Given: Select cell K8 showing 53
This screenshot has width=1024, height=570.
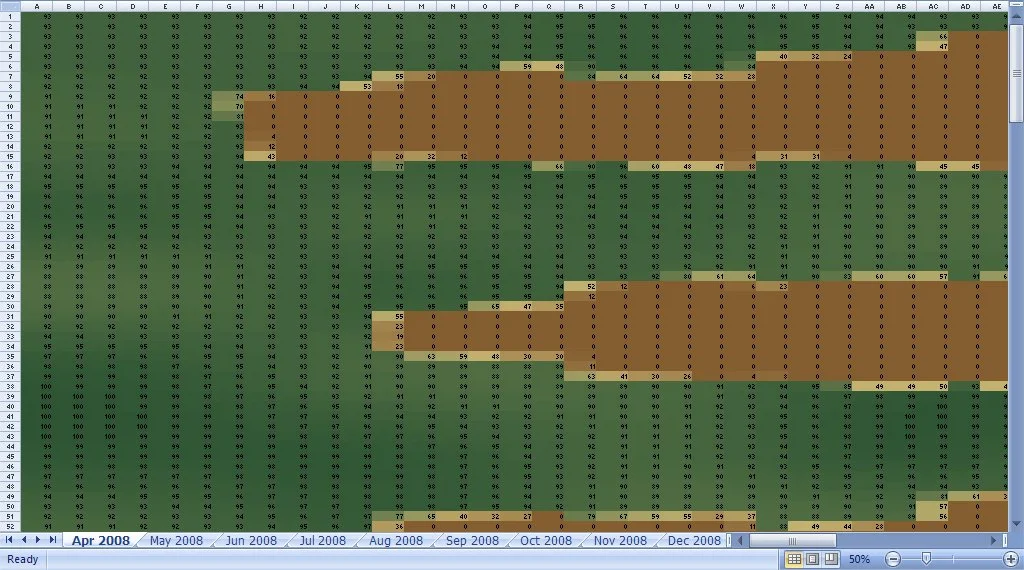Looking at the screenshot, I should (x=357, y=86).
